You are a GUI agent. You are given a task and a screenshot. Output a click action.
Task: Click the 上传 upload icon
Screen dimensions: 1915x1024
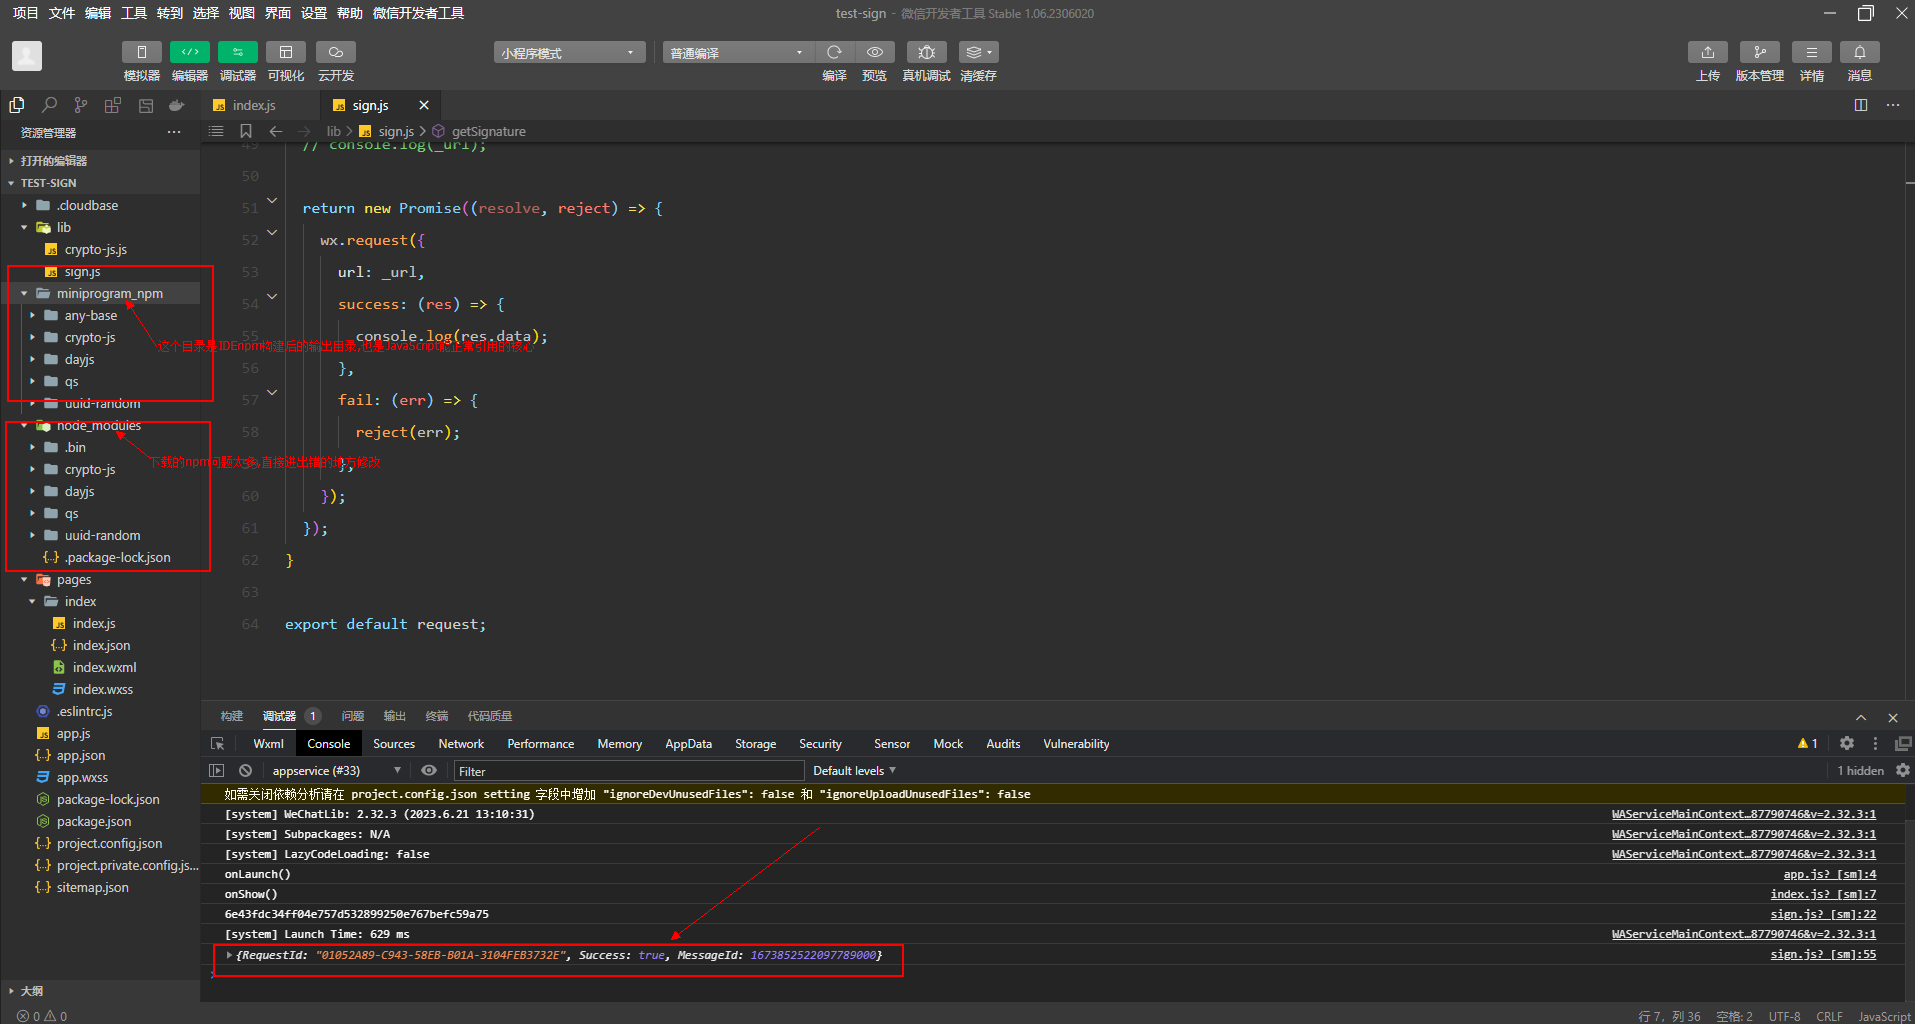click(1708, 52)
